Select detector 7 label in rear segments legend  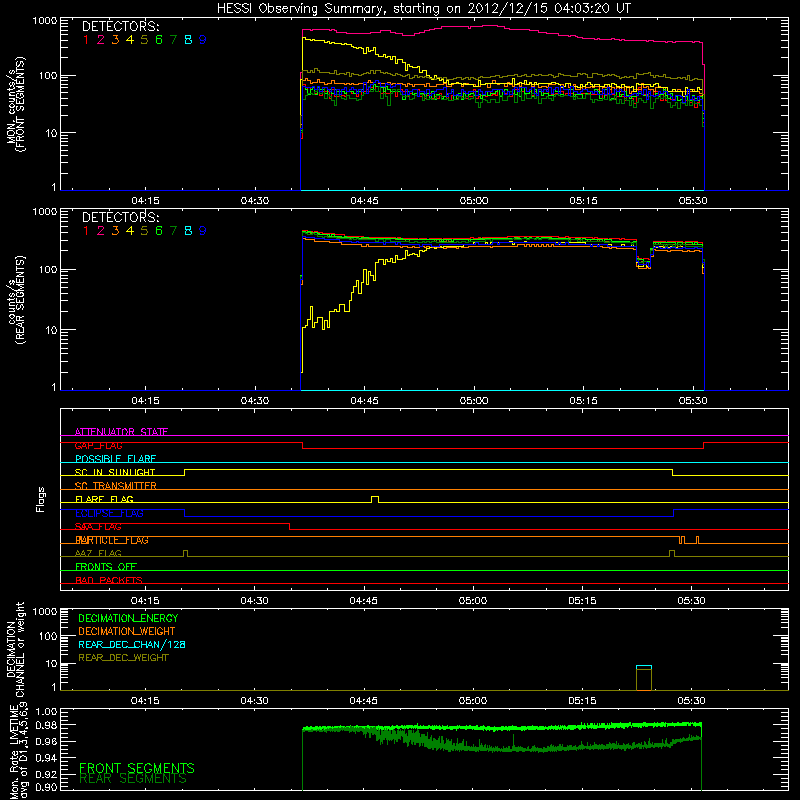click(173, 231)
